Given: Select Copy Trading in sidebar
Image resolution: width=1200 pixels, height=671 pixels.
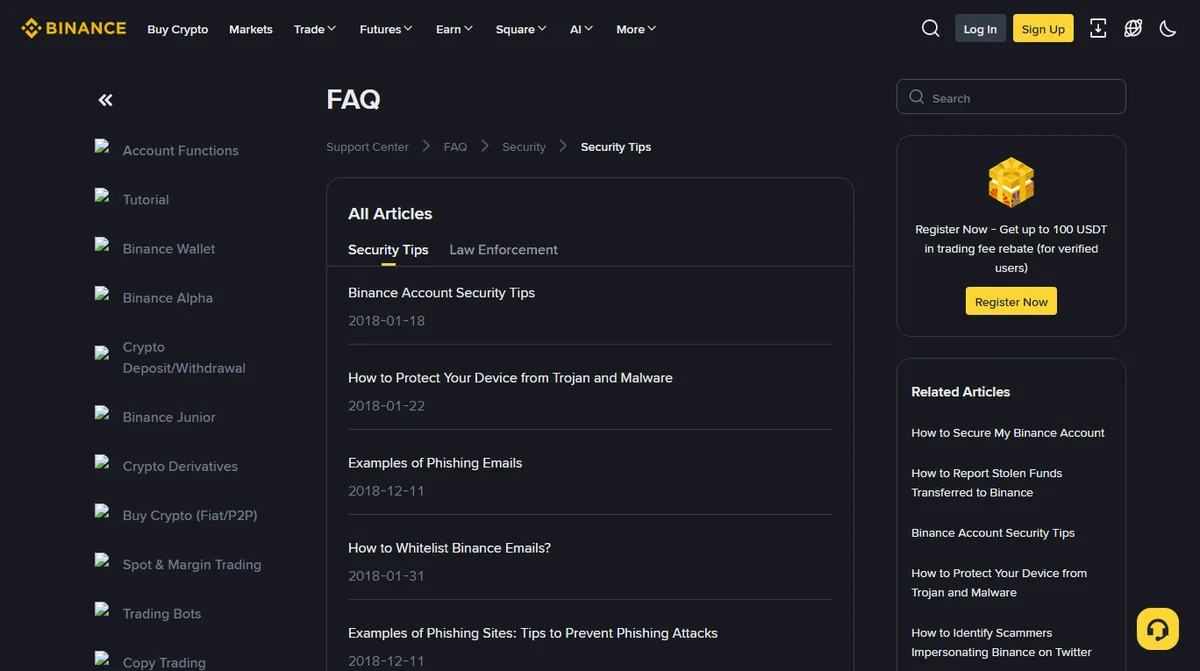Looking at the screenshot, I should [x=164, y=662].
